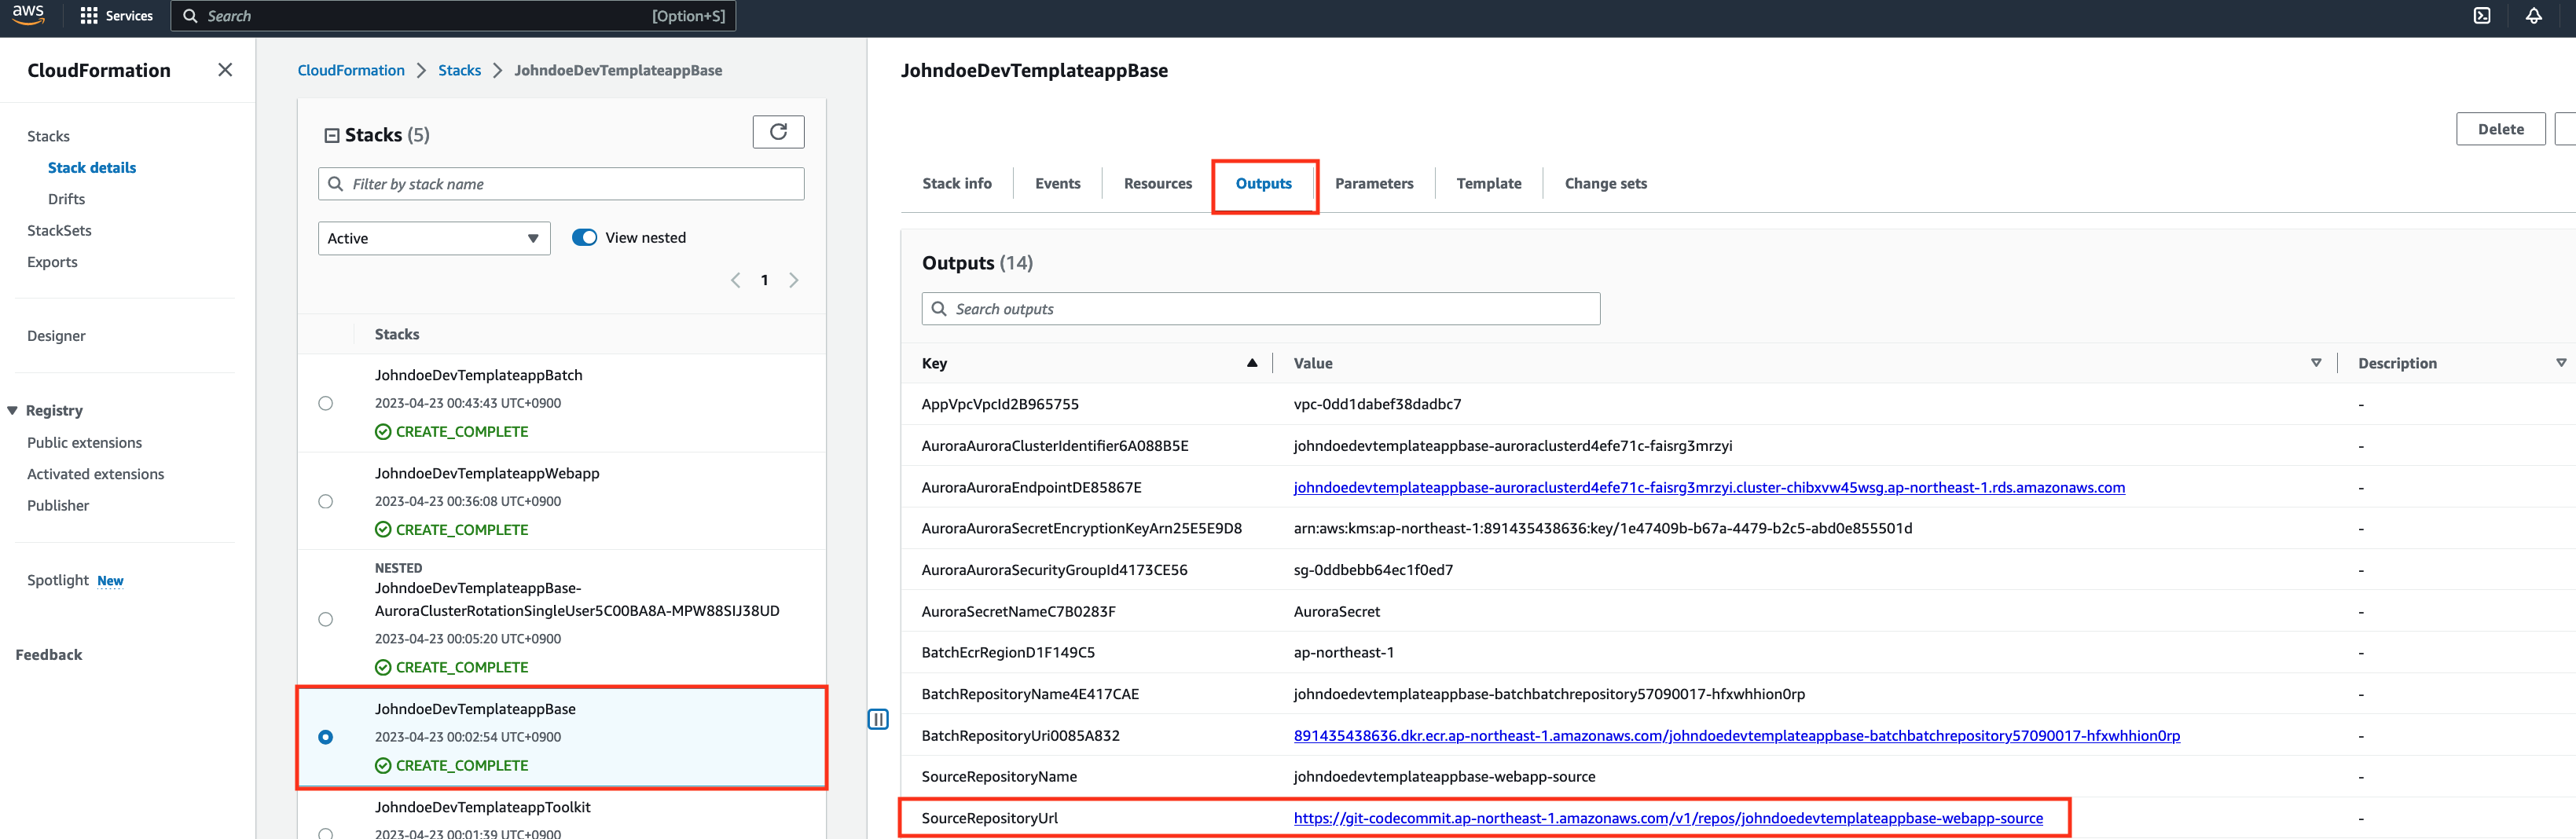
Task: Switch to Stack info tab
Action: pos(957,184)
